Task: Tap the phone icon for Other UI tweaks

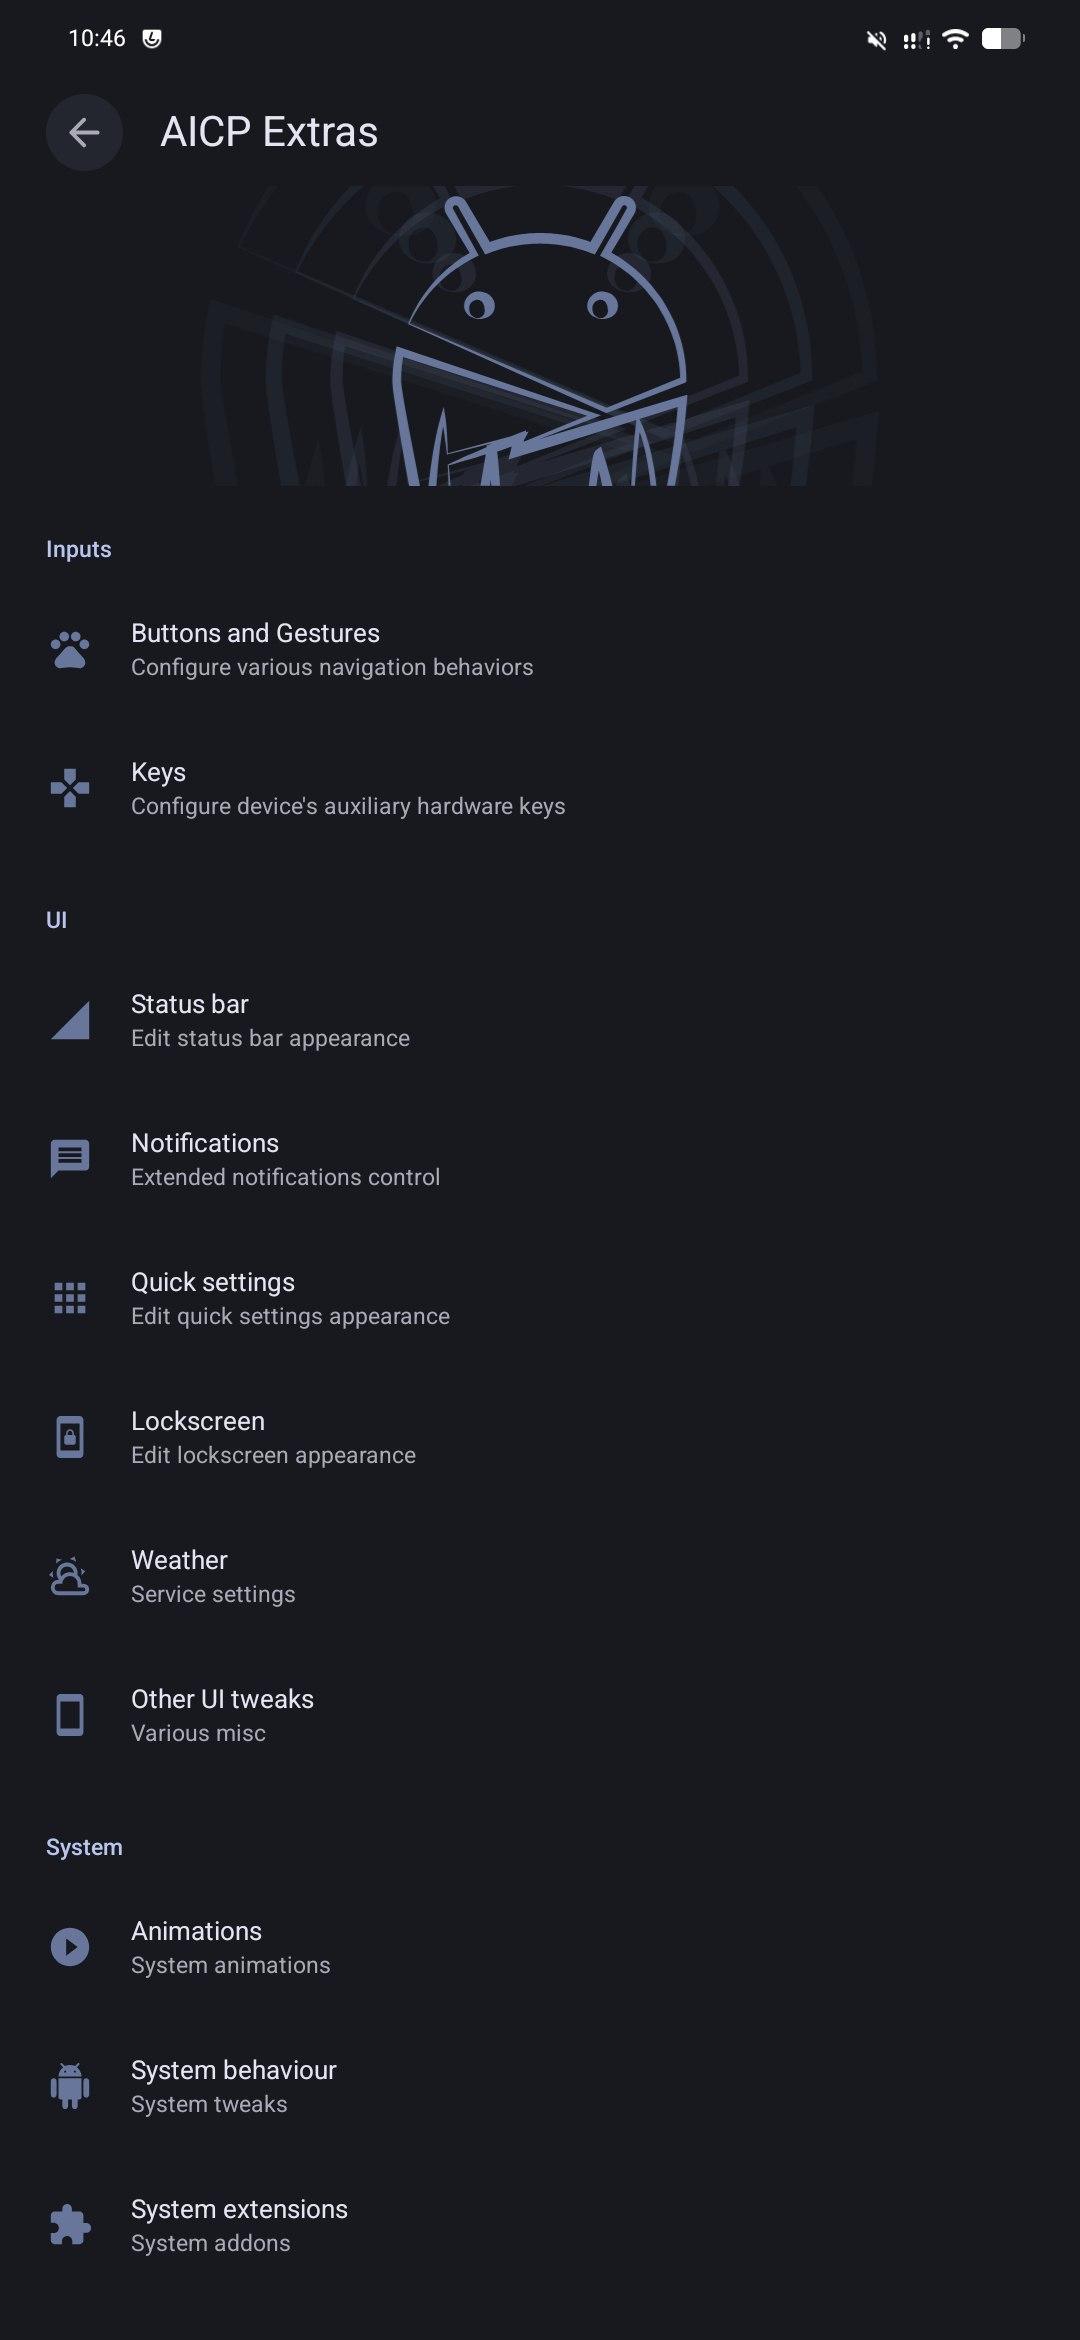Action: [70, 1716]
